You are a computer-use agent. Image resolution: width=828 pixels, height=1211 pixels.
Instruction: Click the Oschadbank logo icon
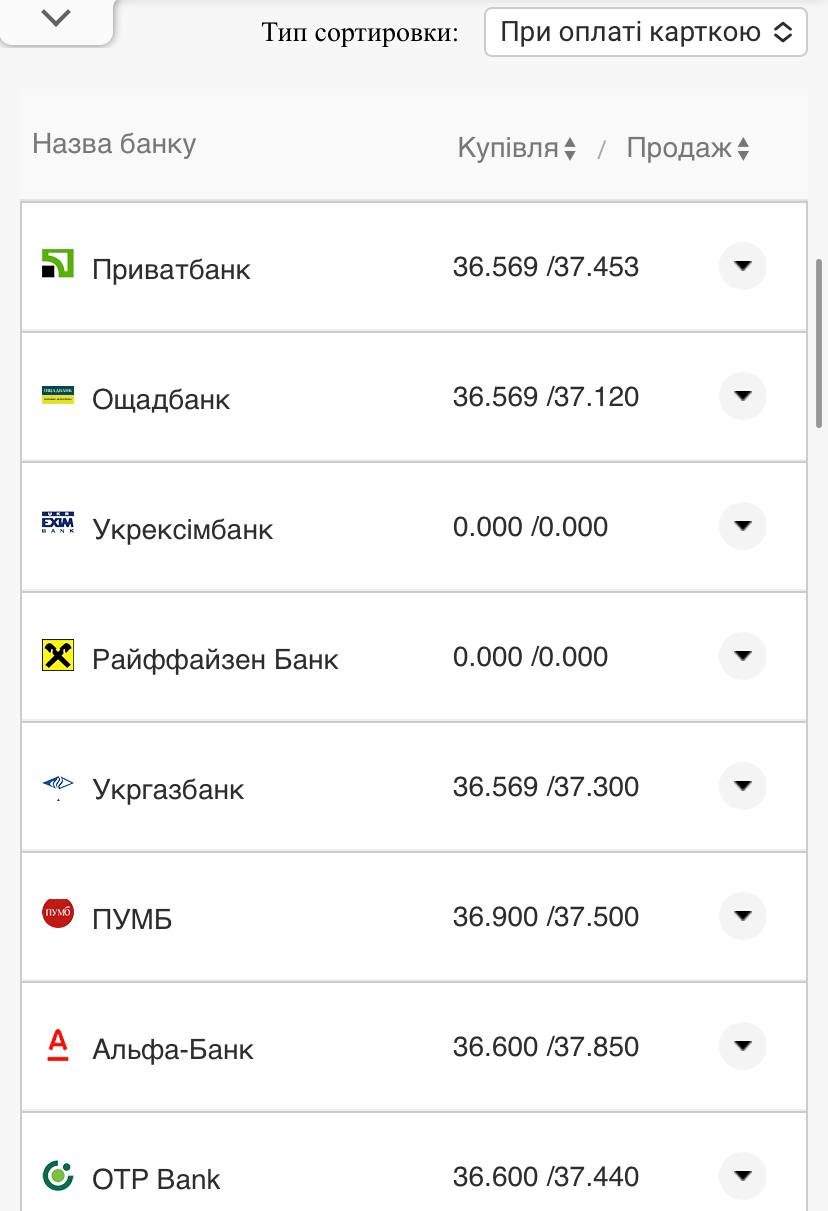tap(58, 395)
